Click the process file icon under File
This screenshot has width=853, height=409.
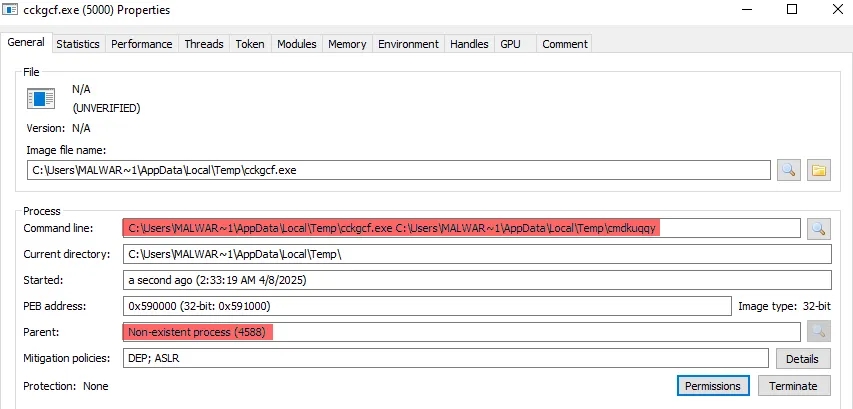(x=41, y=98)
